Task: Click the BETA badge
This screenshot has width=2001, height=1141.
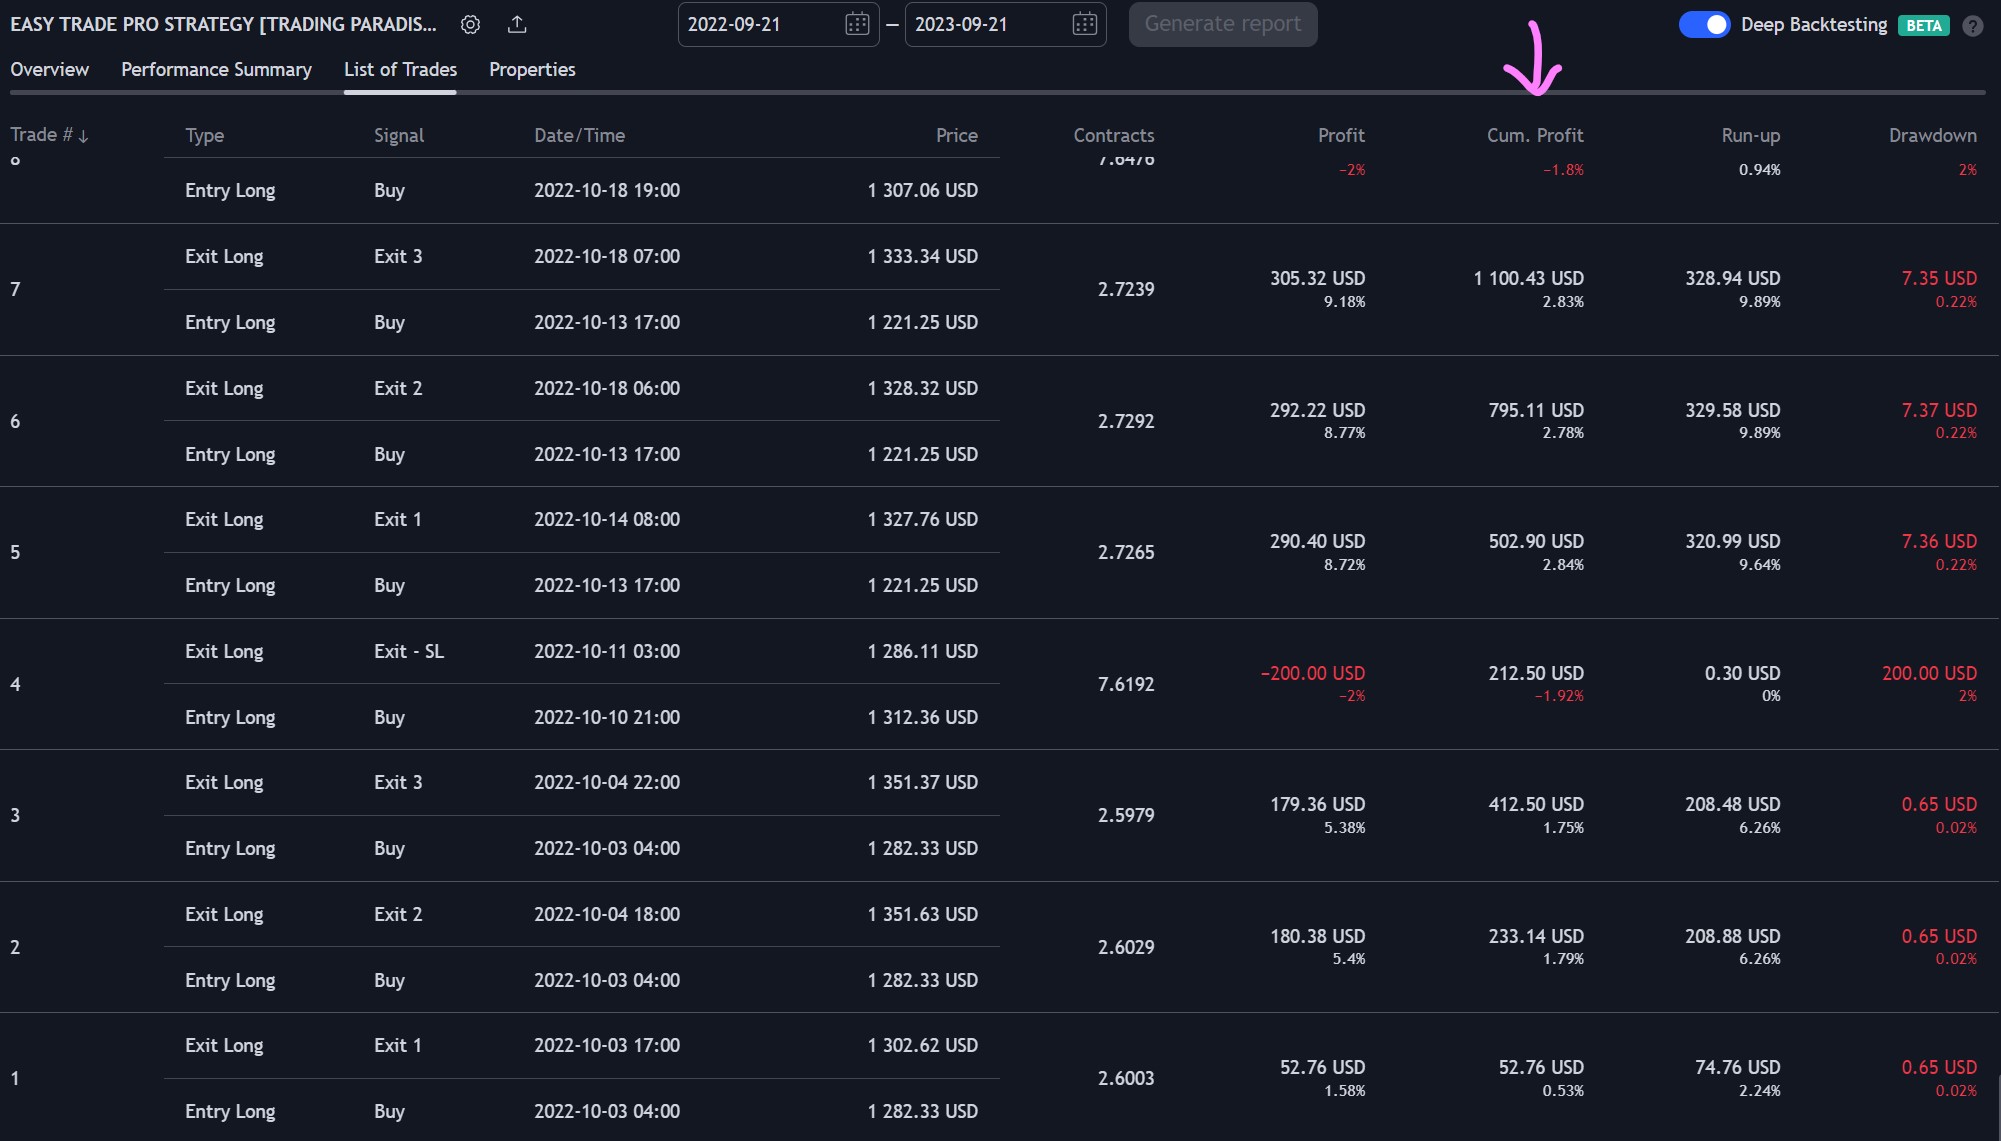Action: pos(1923,26)
